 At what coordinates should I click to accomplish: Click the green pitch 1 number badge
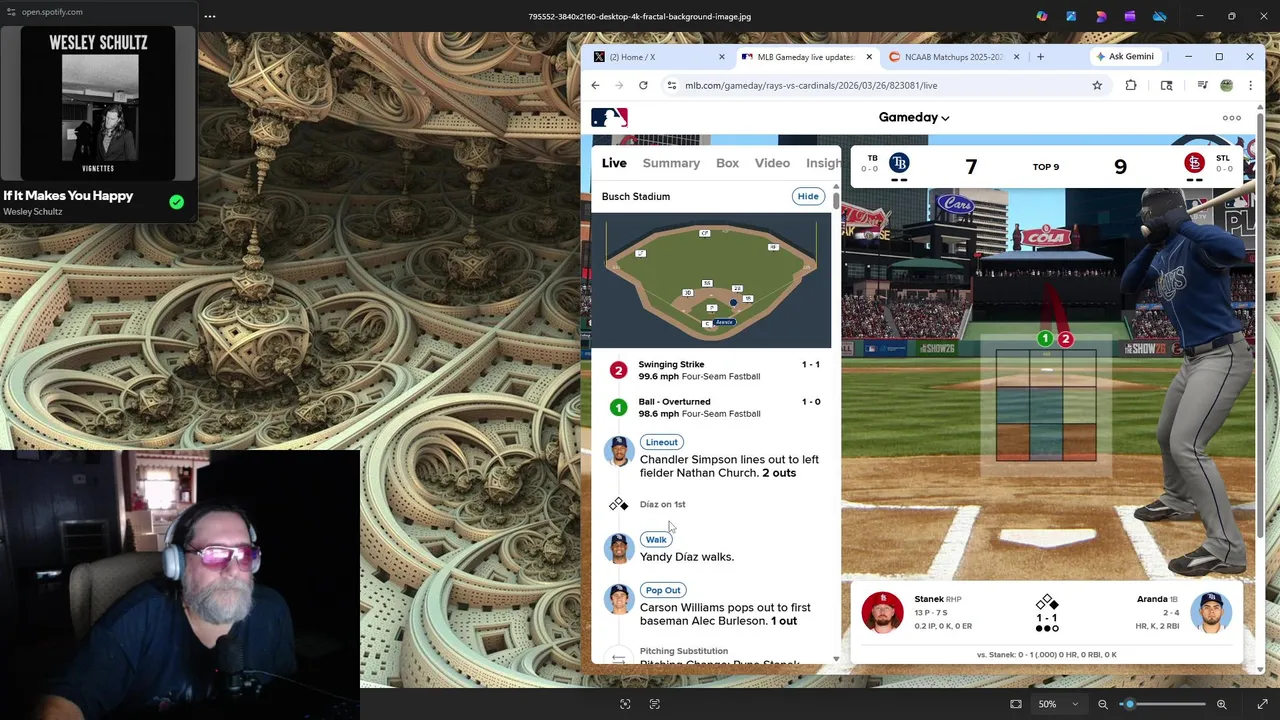pos(618,408)
